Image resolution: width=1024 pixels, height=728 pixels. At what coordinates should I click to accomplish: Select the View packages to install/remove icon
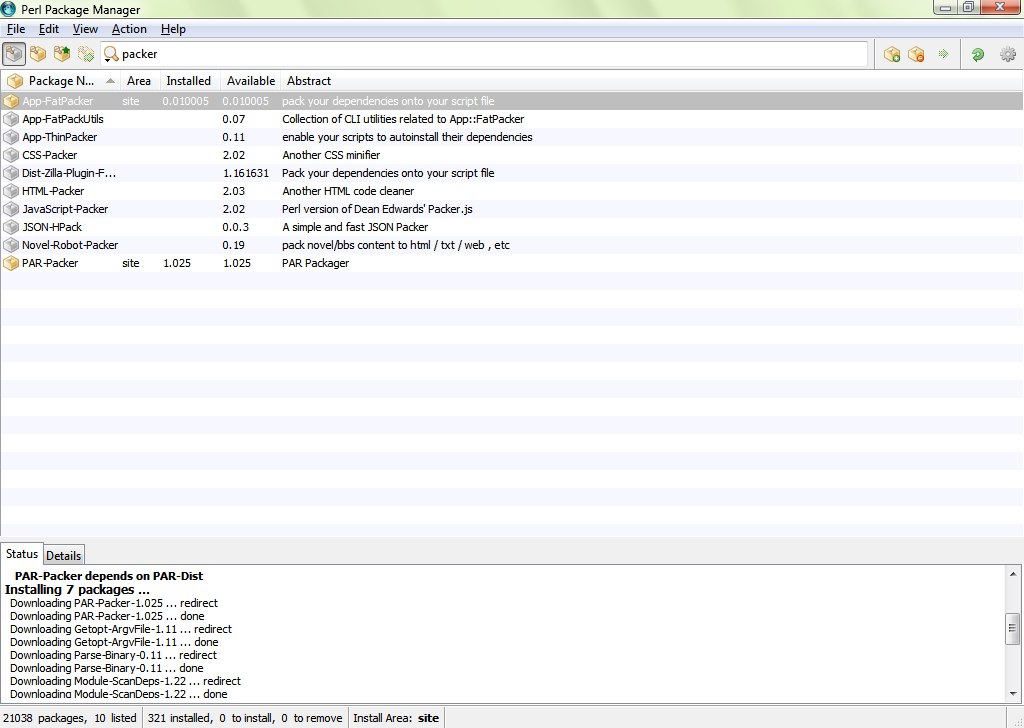pyautogui.click(x=86, y=54)
